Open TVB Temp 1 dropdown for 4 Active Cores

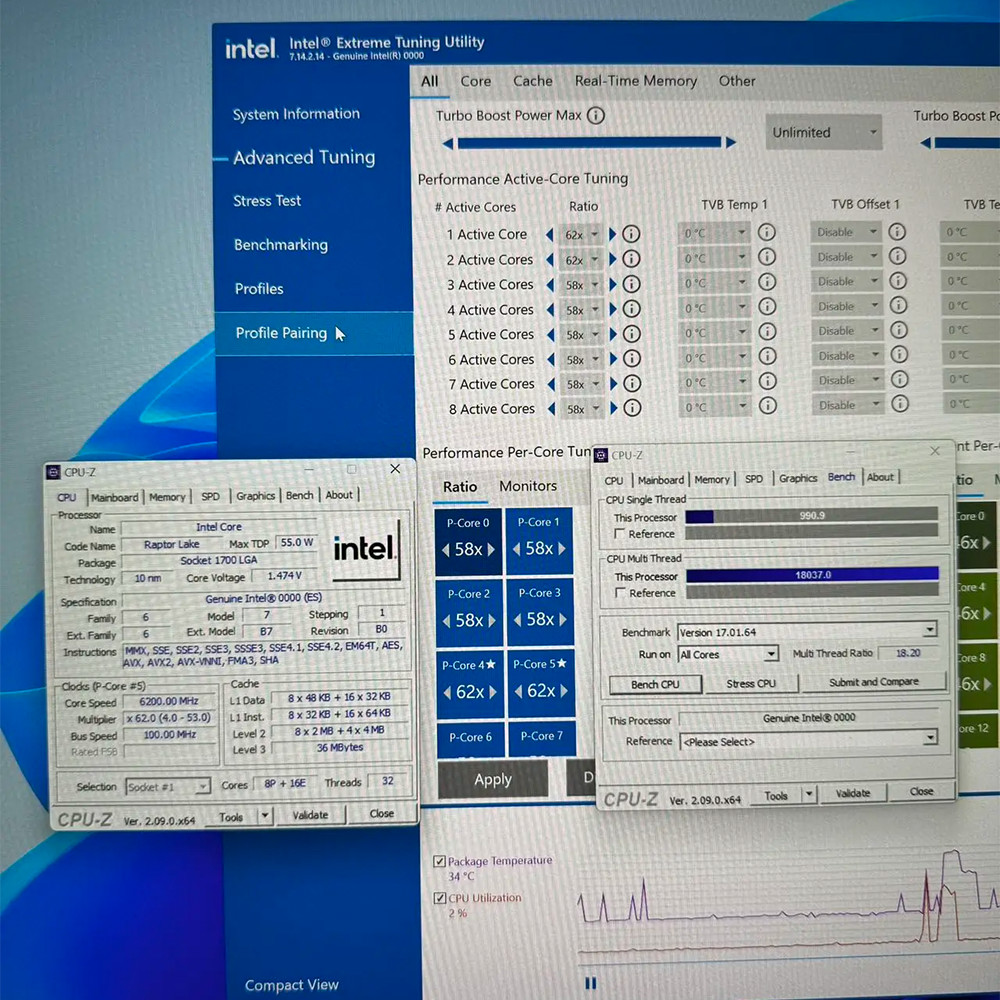pyautogui.click(x=714, y=307)
